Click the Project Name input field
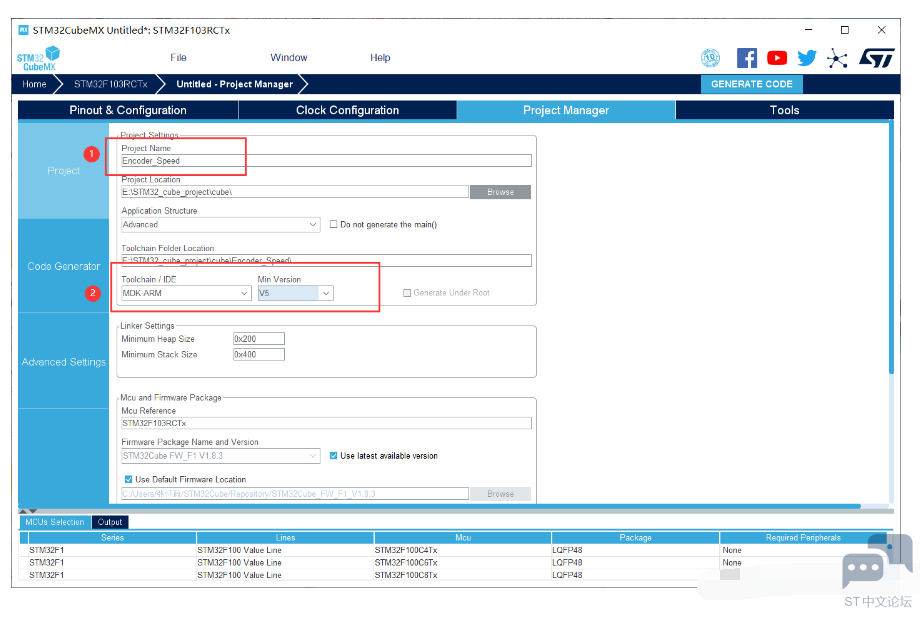The image size is (921, 617). pyautogui.click(x=326, y=161)
